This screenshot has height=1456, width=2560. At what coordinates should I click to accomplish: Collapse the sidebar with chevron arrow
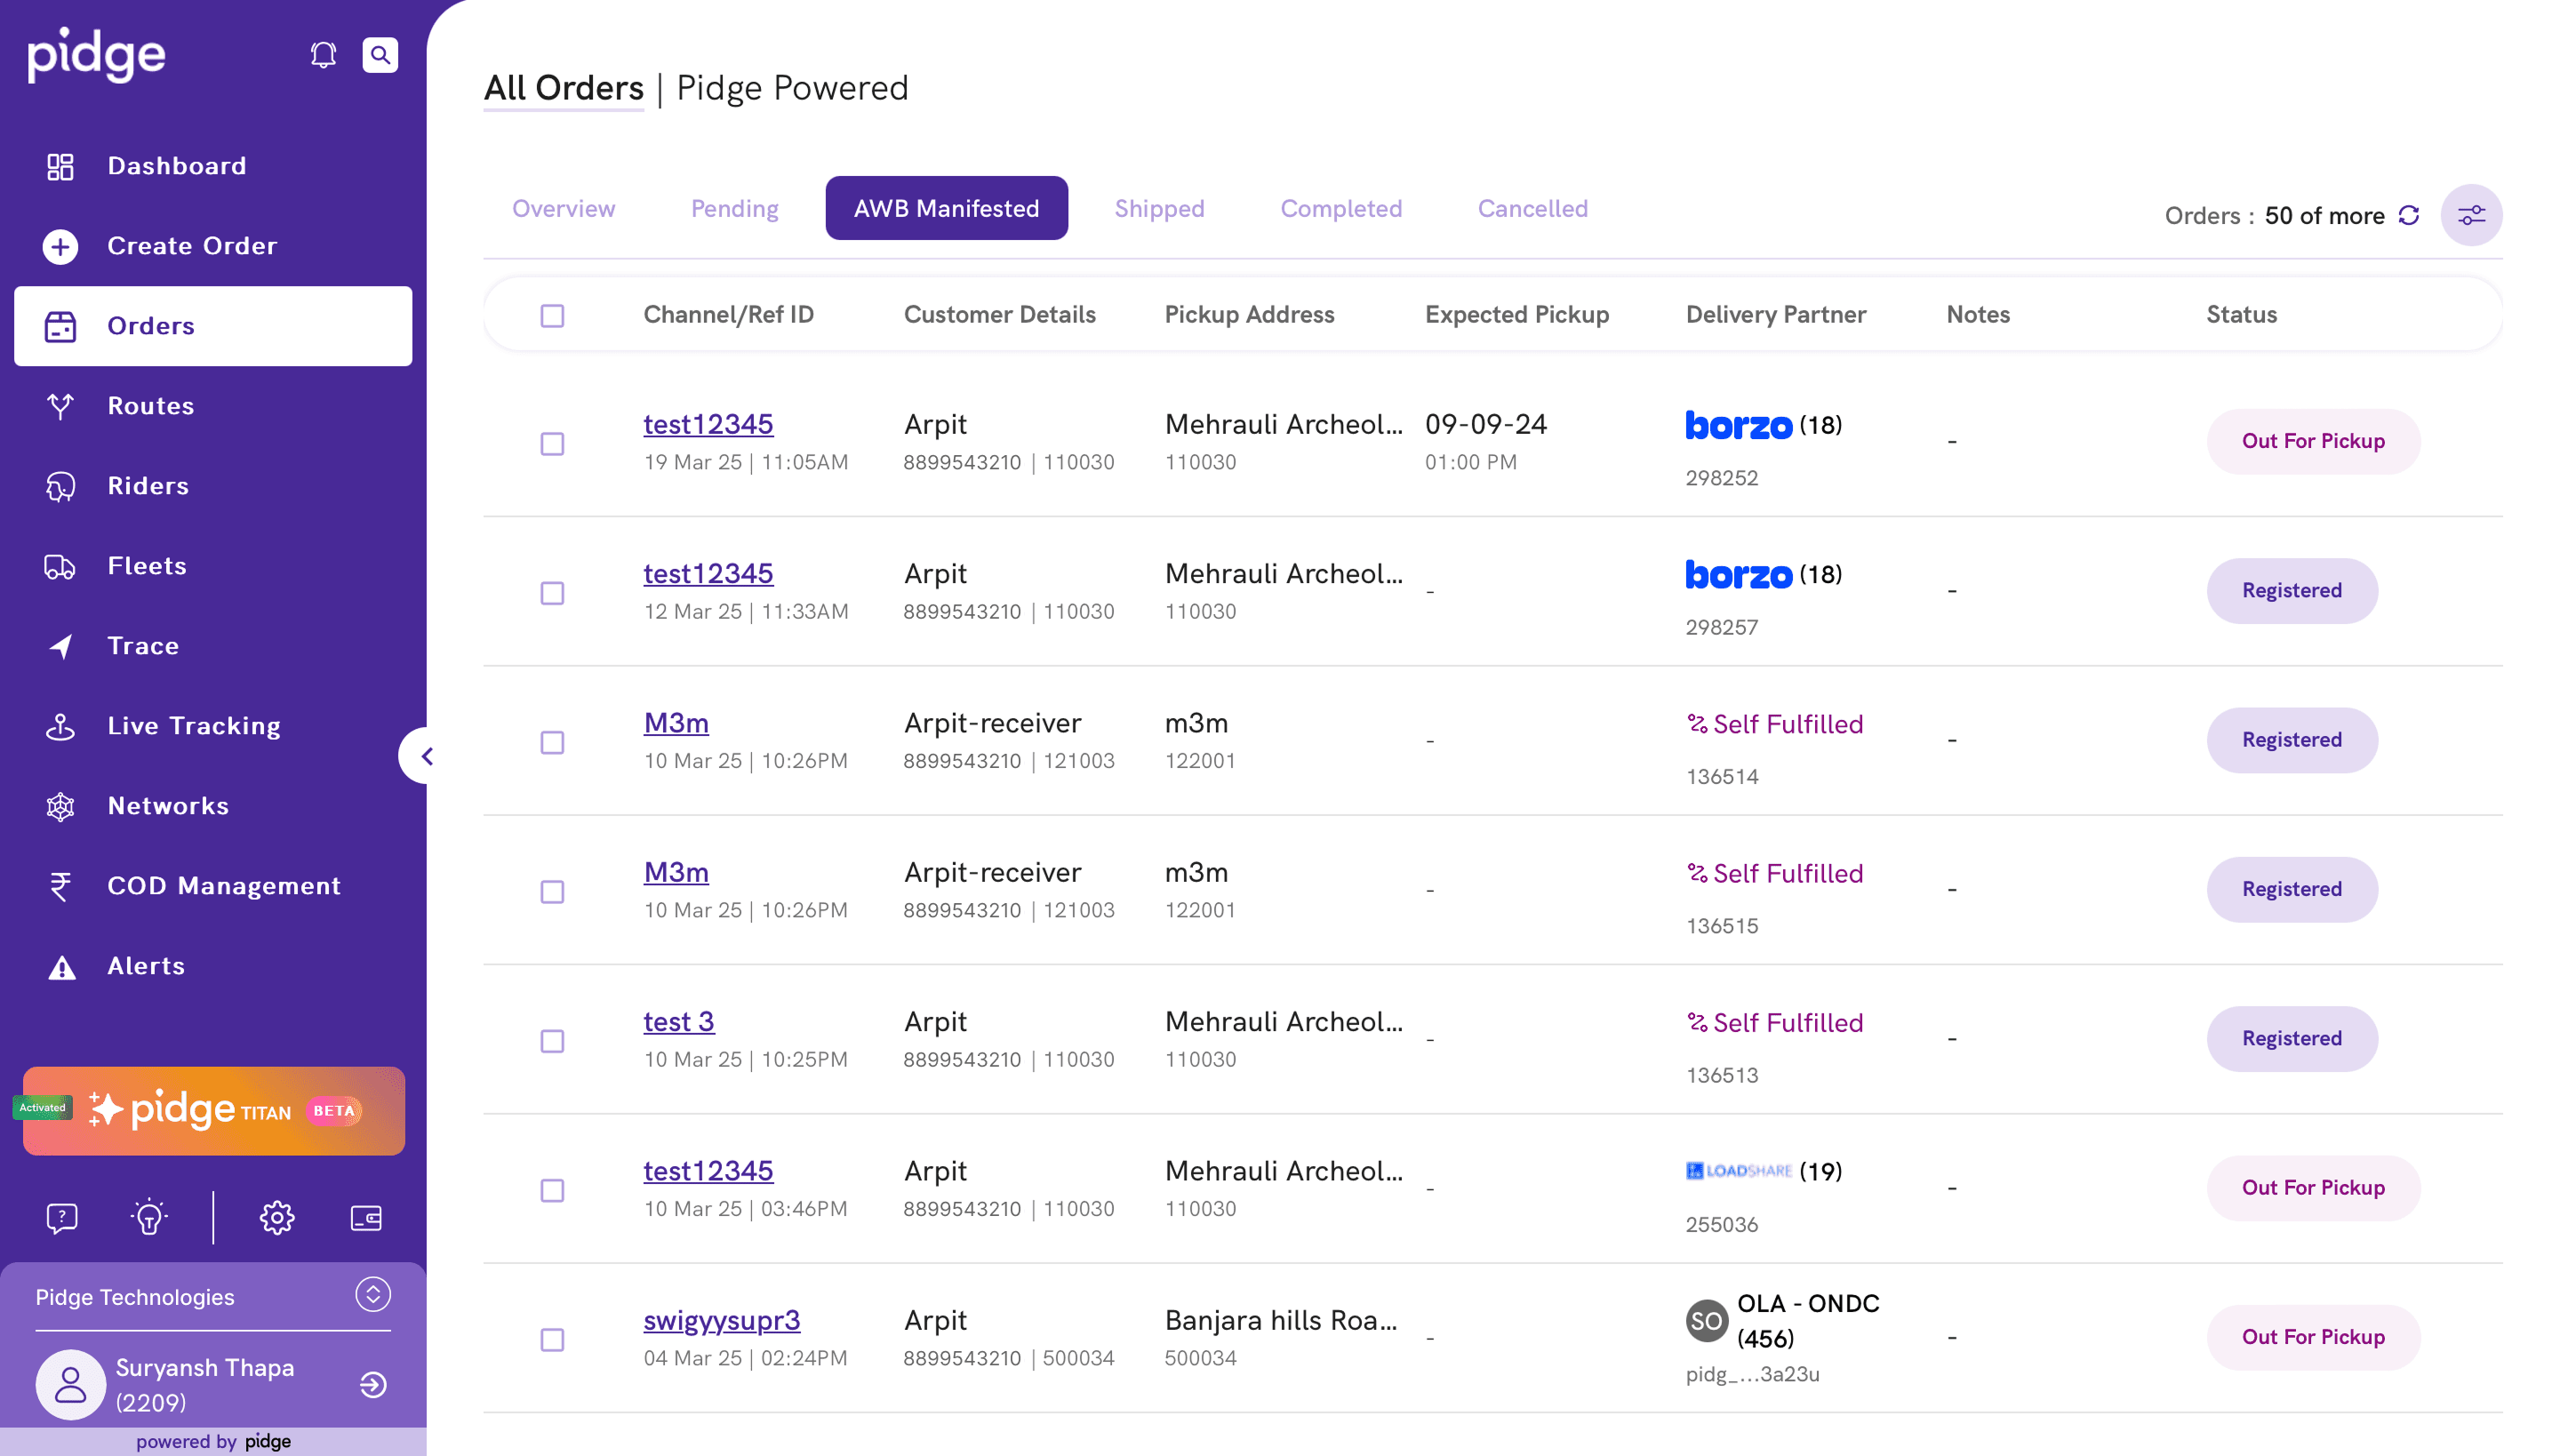[427, 756]
